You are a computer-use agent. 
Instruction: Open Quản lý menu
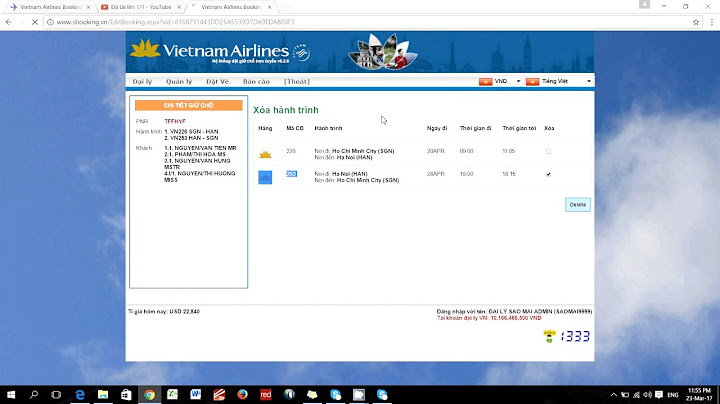tap(179, 81)
